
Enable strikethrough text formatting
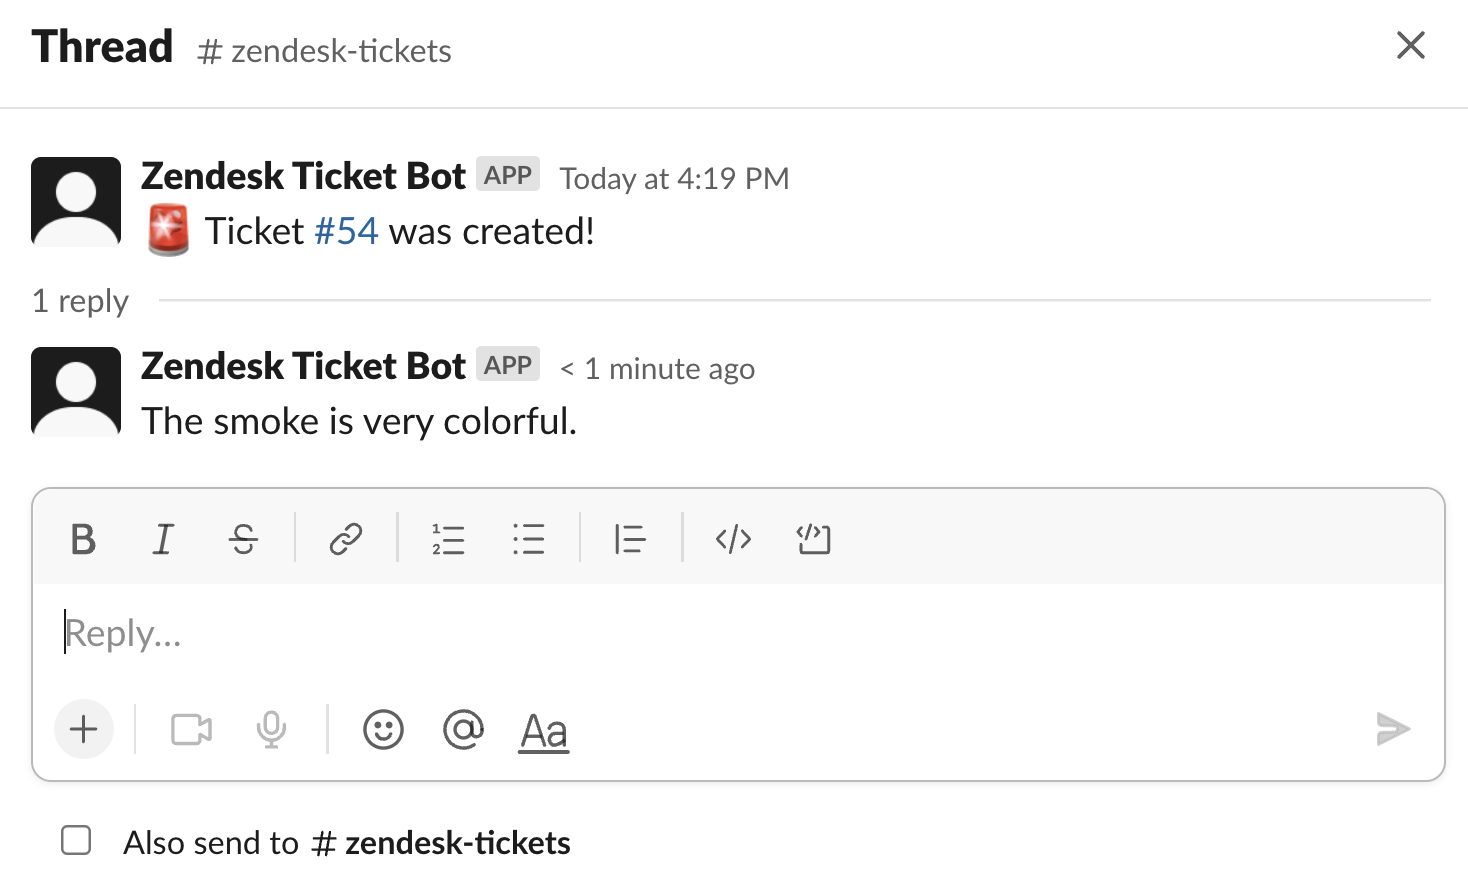pos(243,539)
